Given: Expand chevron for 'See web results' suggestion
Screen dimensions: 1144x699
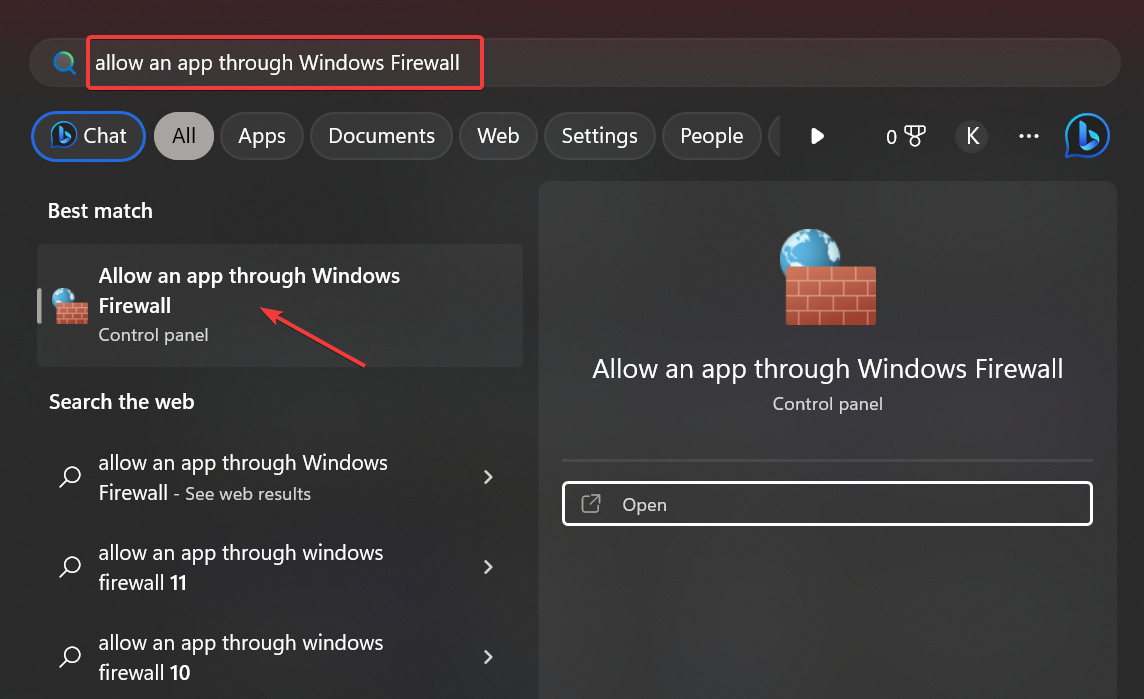Looking at the screenshot, I should tap(488, 477).
